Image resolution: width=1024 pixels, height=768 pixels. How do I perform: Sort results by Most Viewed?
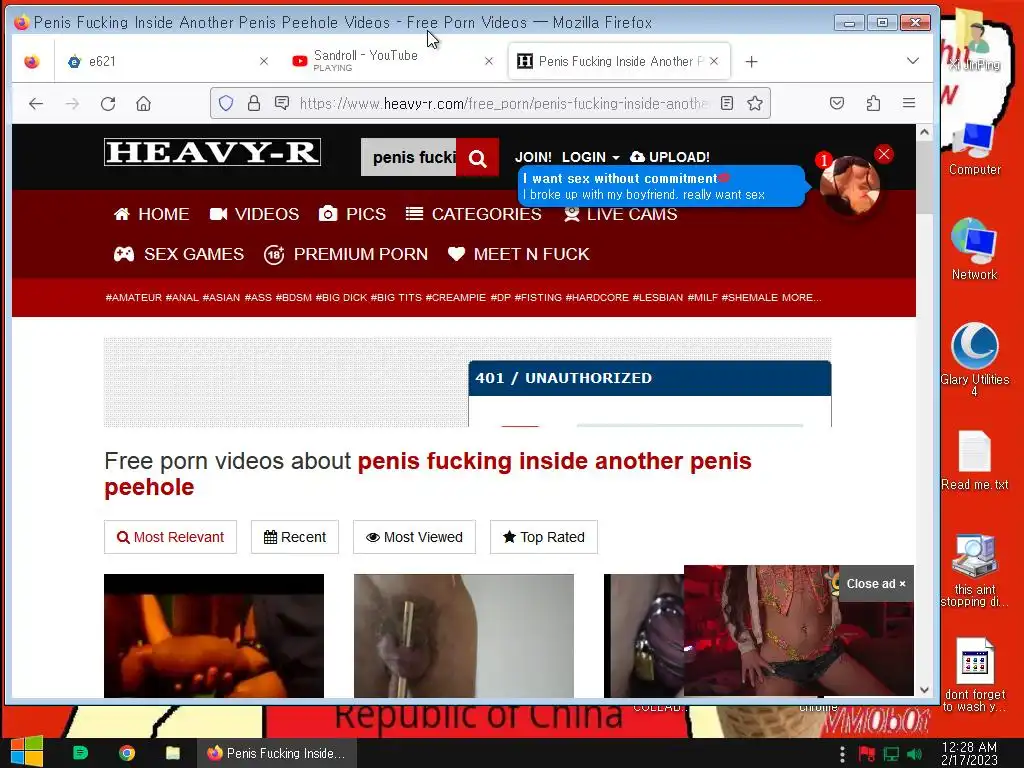point(414,537)
